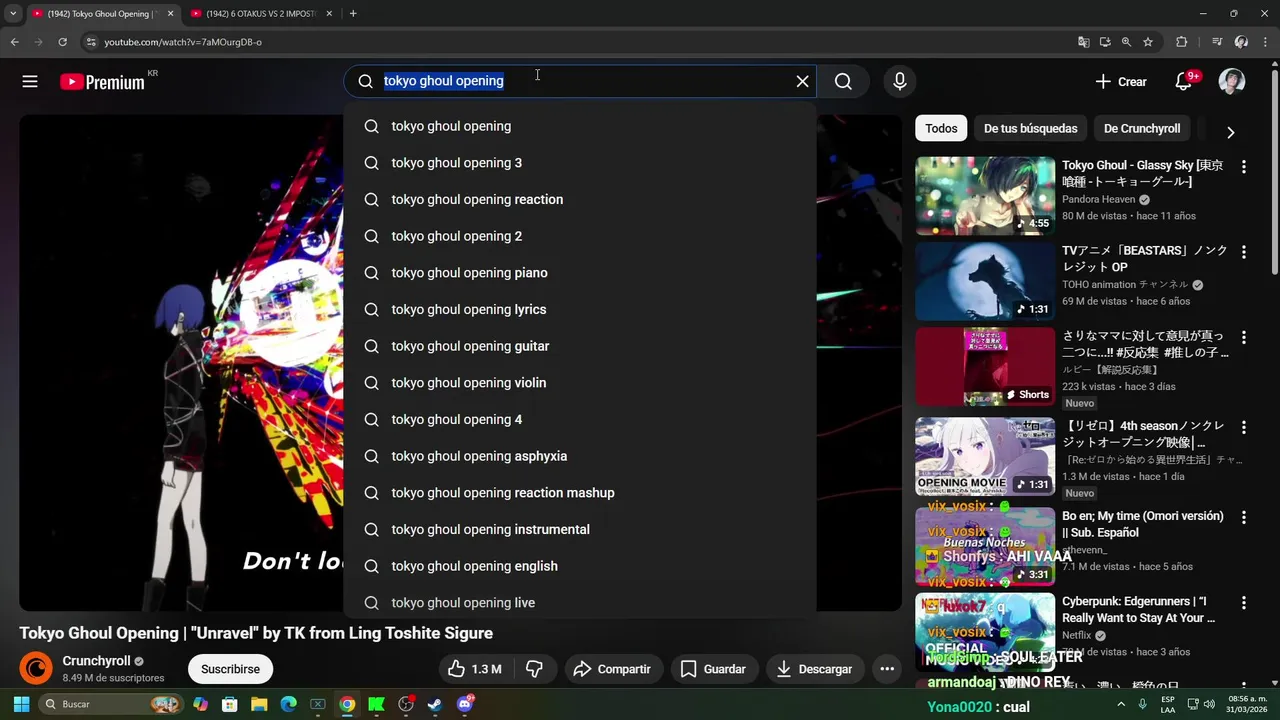Screen dimensions: 1280x720
Task: Open the Crunchyroll channel avatar
Action: click(x=36, y=669)
